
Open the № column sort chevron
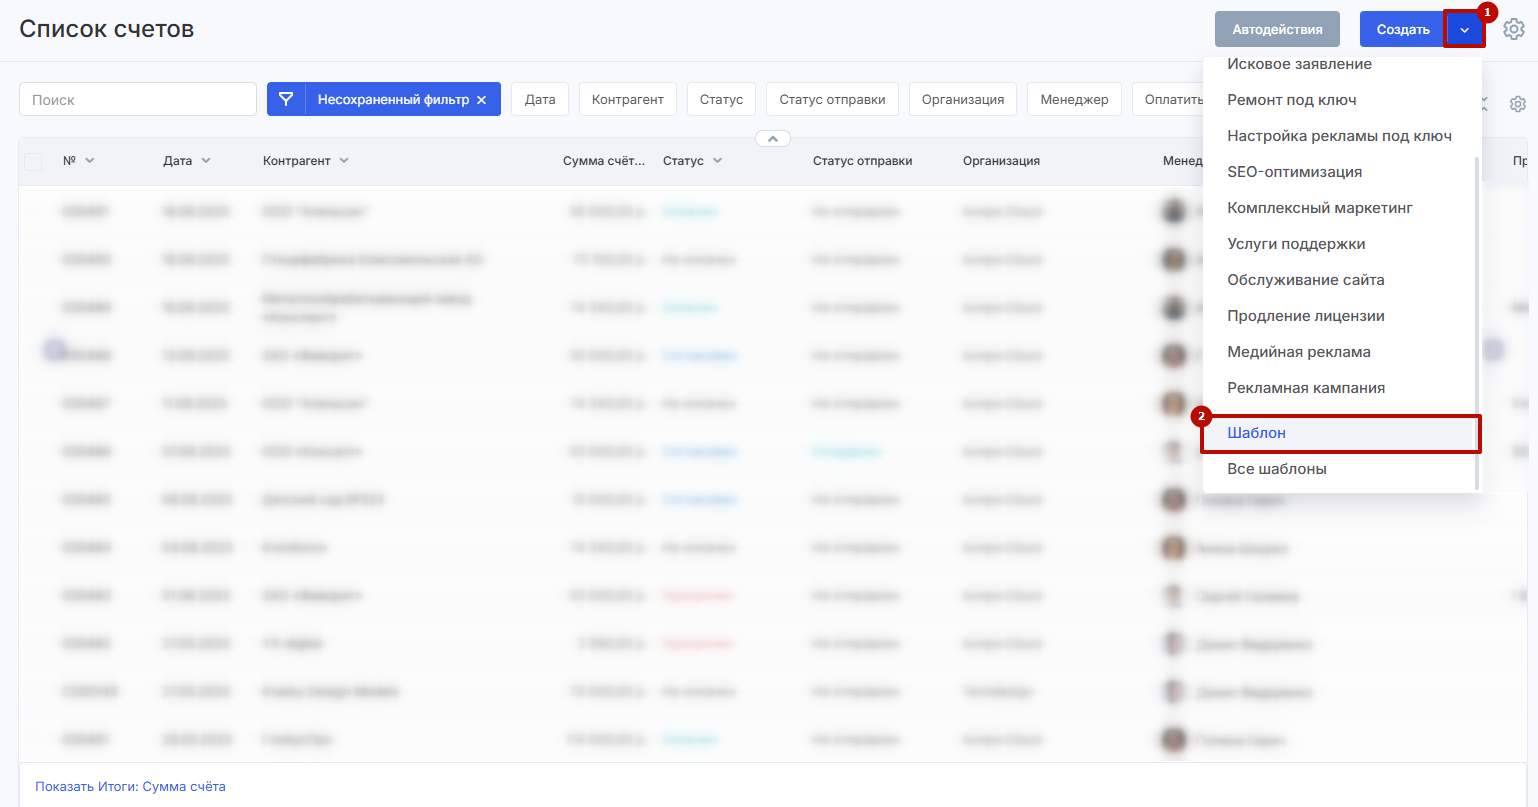click(90, 161)
